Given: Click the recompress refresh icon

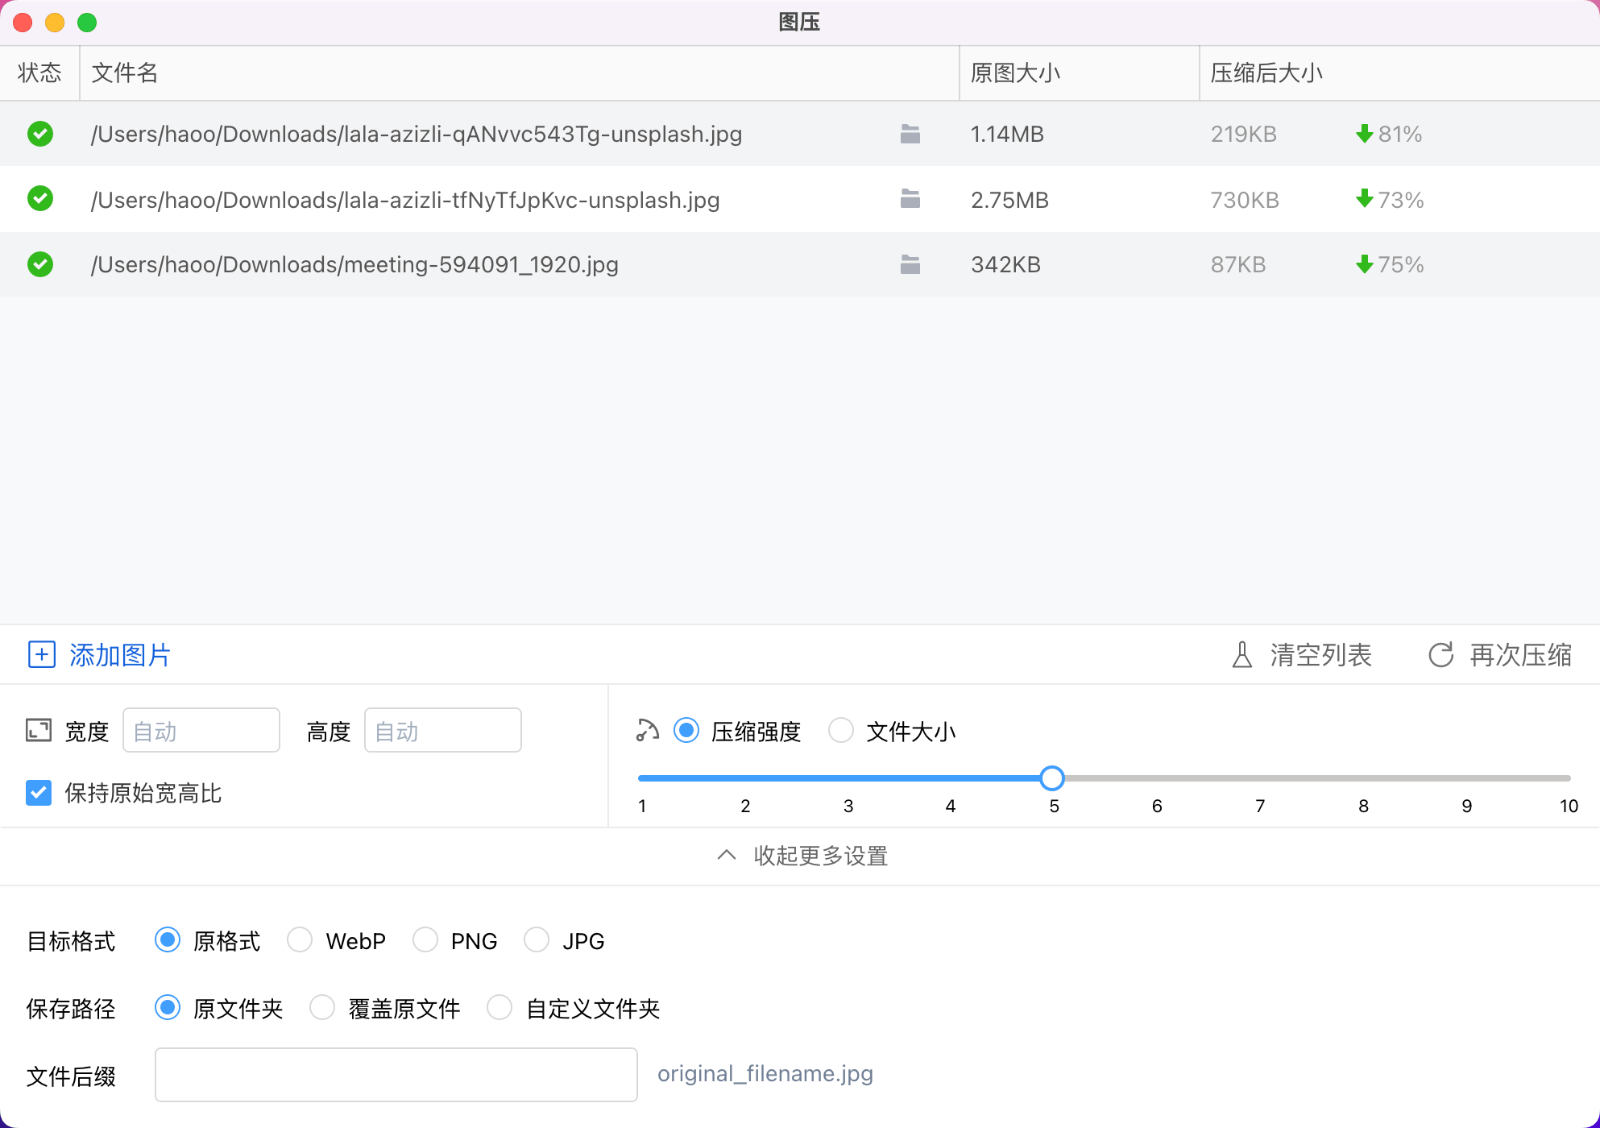Looking at the screenshot, I should point(1441,655).
